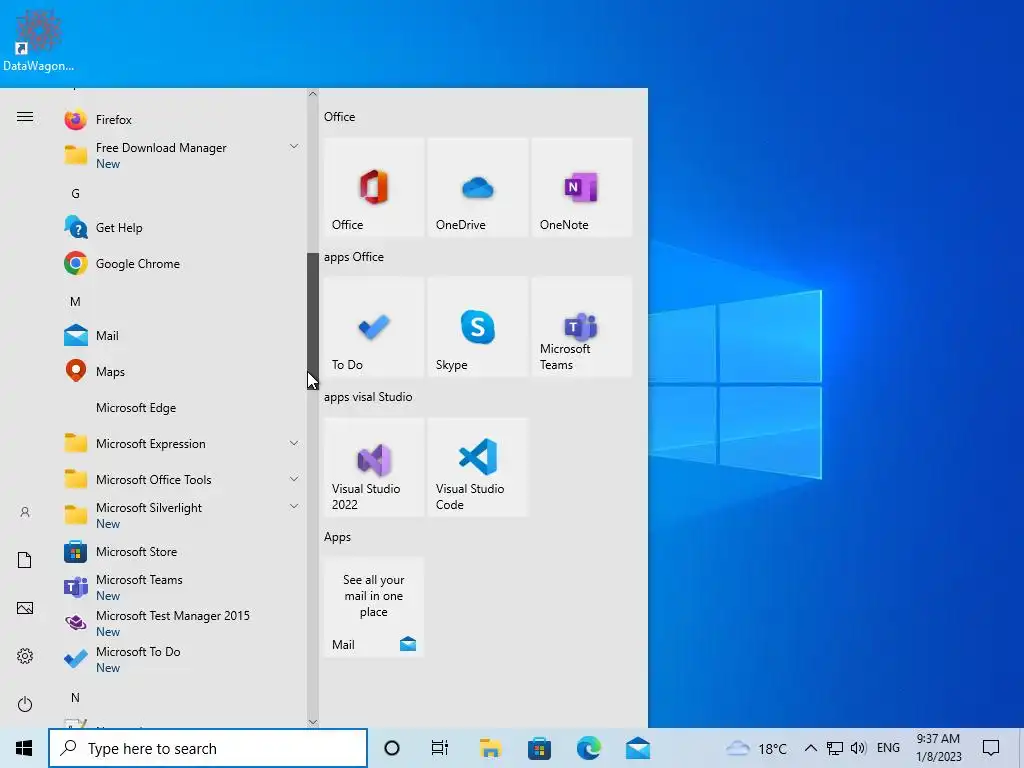Screen dimensions: 1024x768
Task: Open Firefox from the app list
Action: 181,120
